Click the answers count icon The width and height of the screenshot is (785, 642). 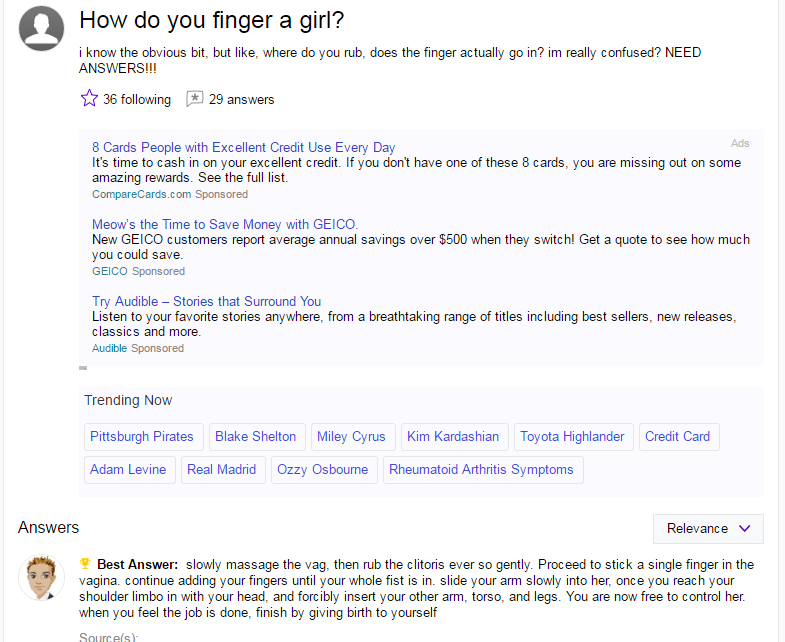click(195, 98)
